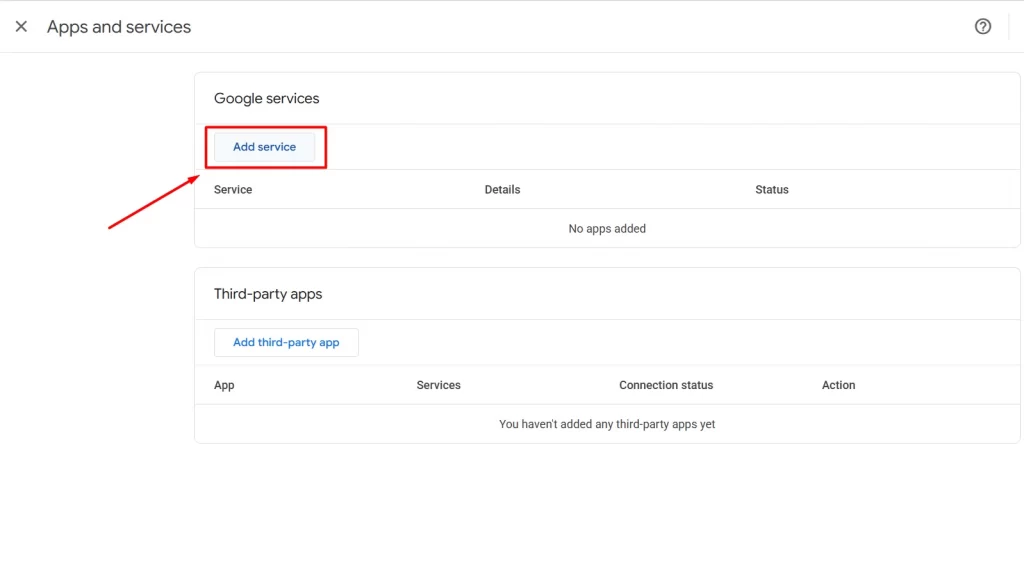Click the Action column header
The image size is (1024, 582).
pyautogui.click(x=839, y=385)
